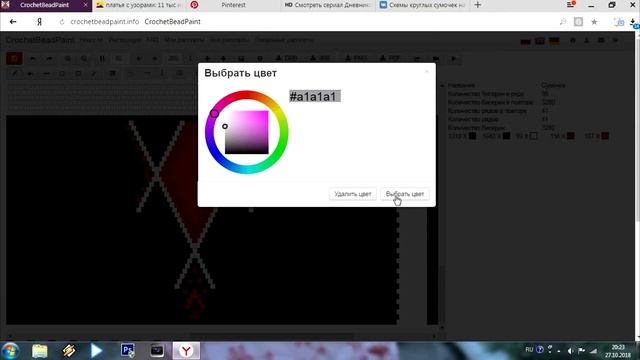Image resolution: width=640 pixels, height=360 pixels.
Task: Click the search icon in the address bar
Action: (x=563, y=22)
